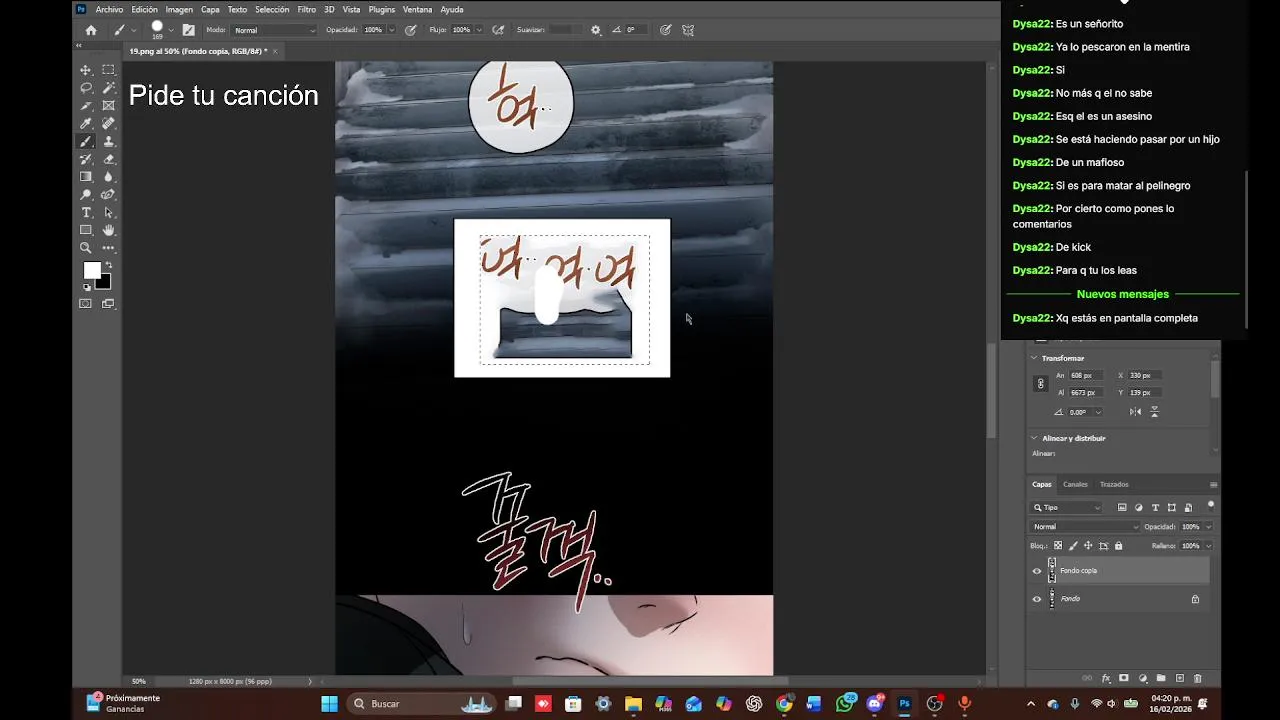
Task: Open the layer Relleno dropdown
Action: [x=1208, y=546]
